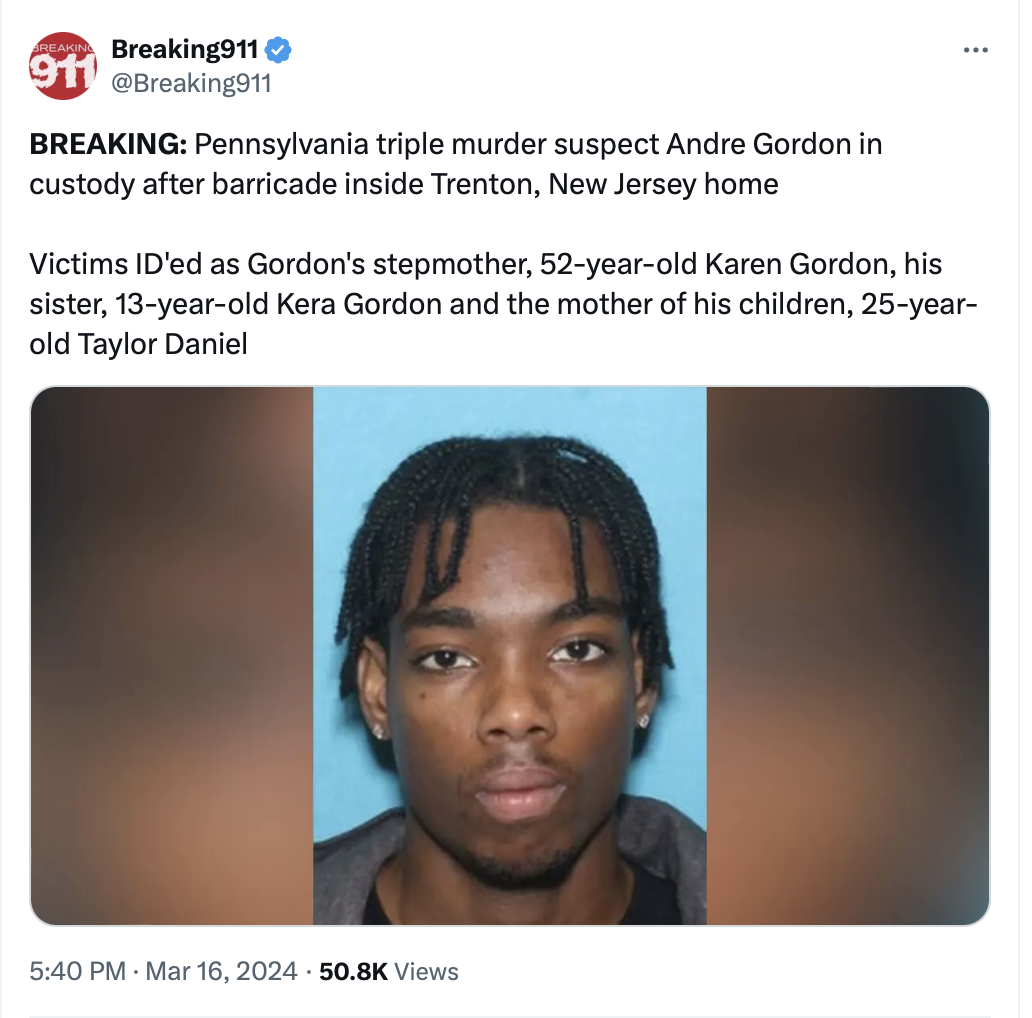Viewport: 1032px width, 1018px height.
Task: Click the blurred right side of photo
Action: pos(848,655)
